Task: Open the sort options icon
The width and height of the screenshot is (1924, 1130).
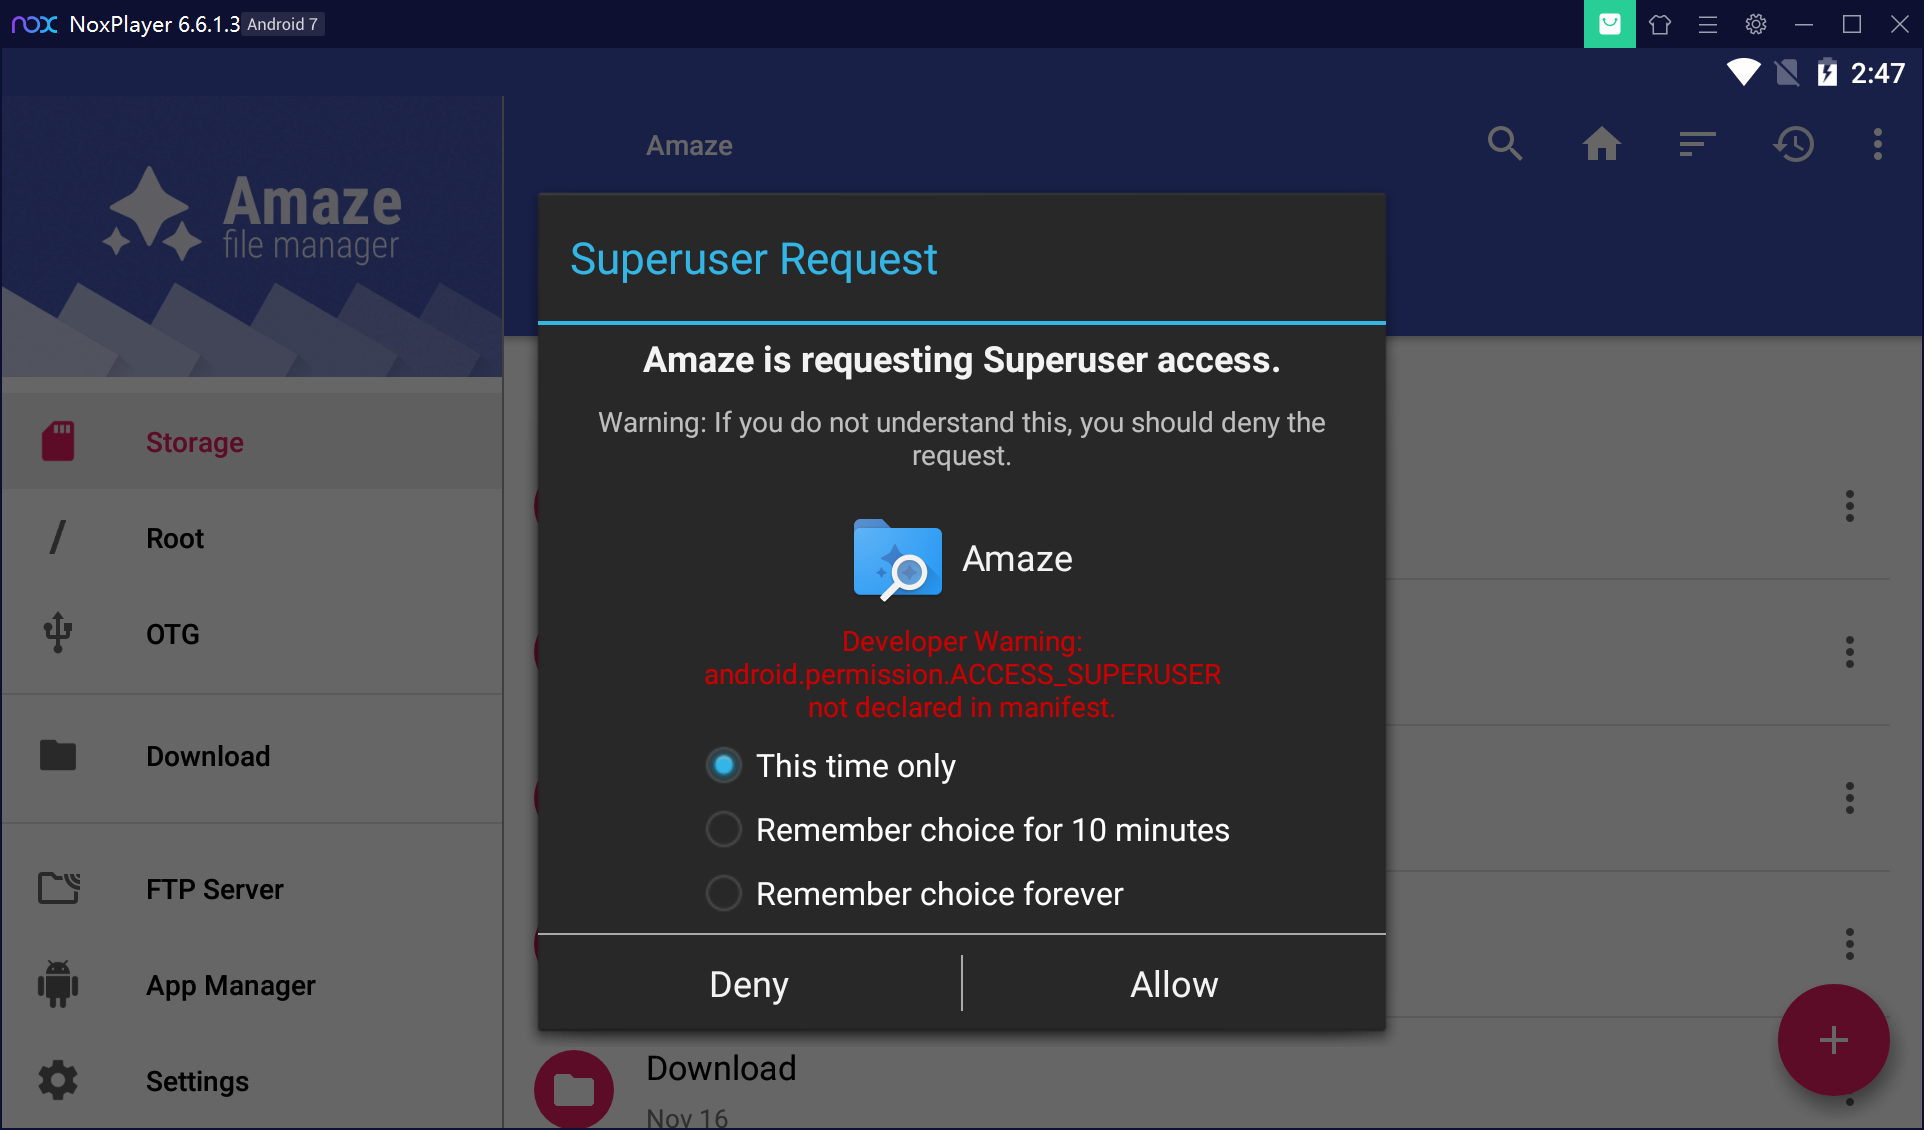Action: click(x=1697, y=144)
